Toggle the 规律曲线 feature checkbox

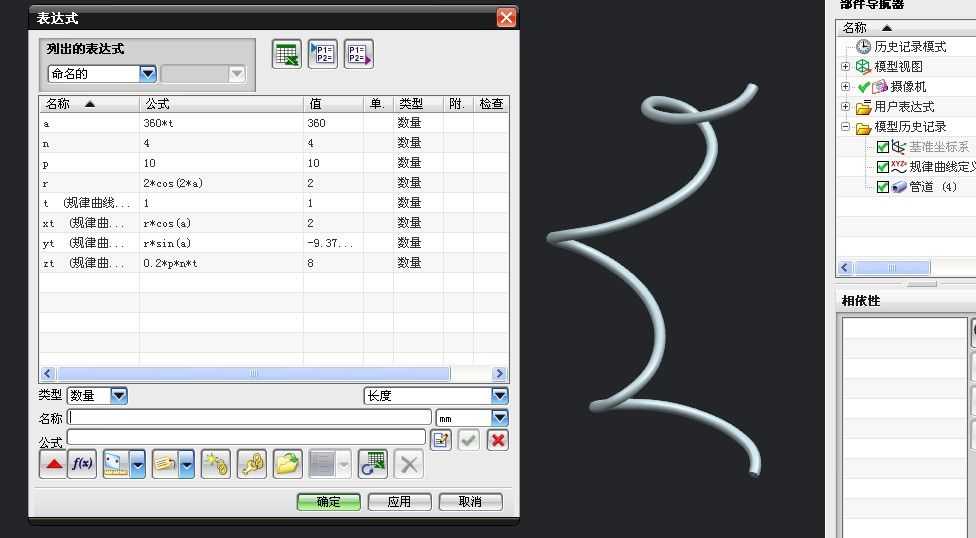pyautogui.click(x=882, y=167)
